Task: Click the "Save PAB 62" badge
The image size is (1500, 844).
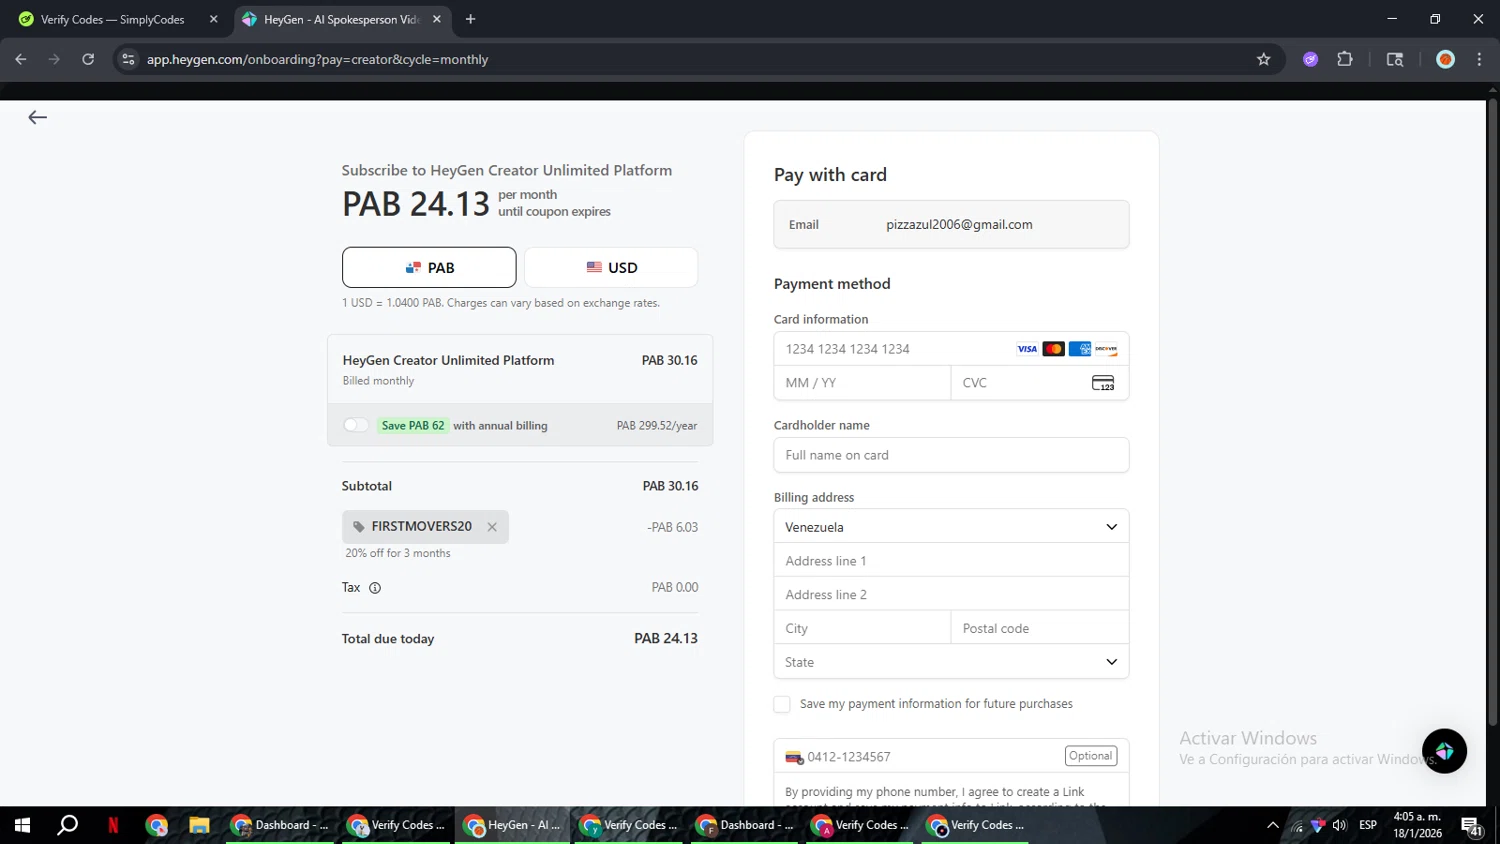Action: point(413,425)
